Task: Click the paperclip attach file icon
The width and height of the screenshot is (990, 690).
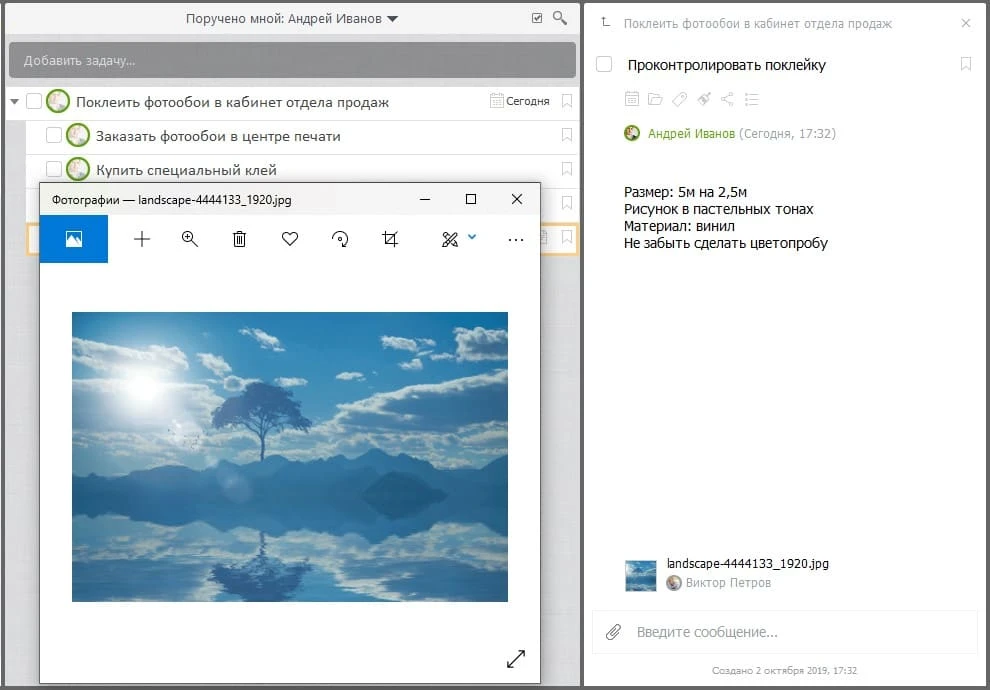Action: pos(614,632)
